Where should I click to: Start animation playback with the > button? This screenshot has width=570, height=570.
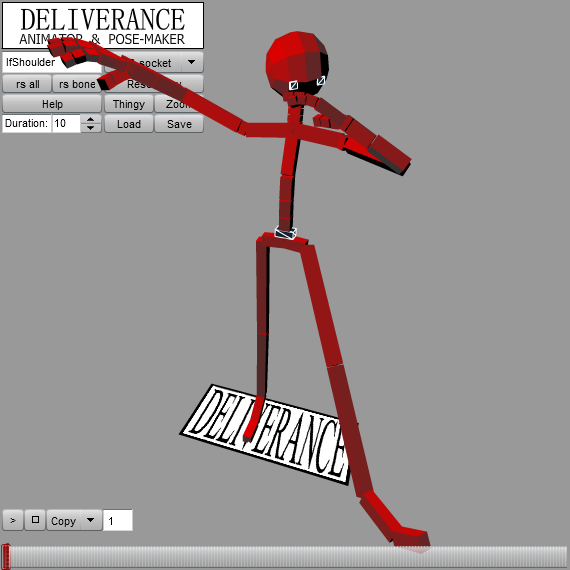13,520
